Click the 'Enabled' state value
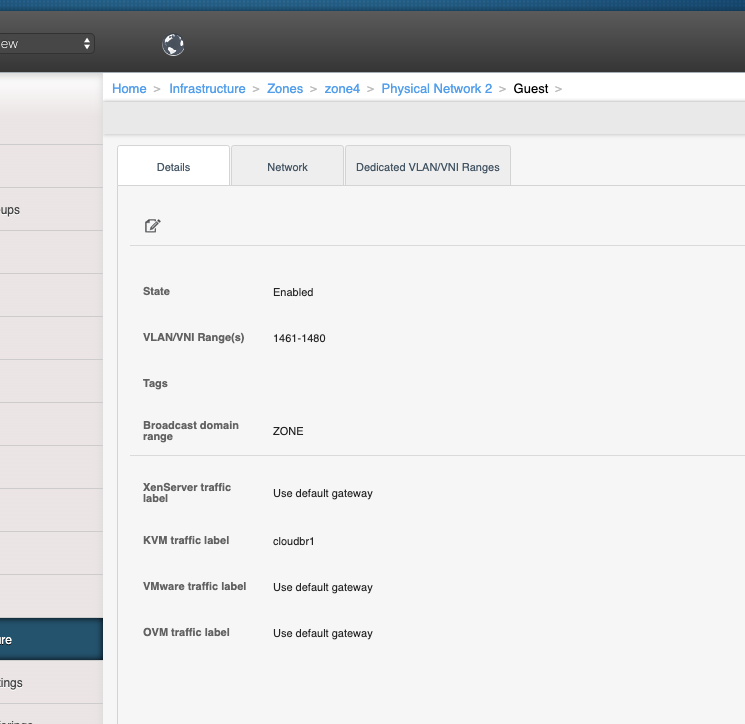Screen dimensions: 745x724 [293, 292]
